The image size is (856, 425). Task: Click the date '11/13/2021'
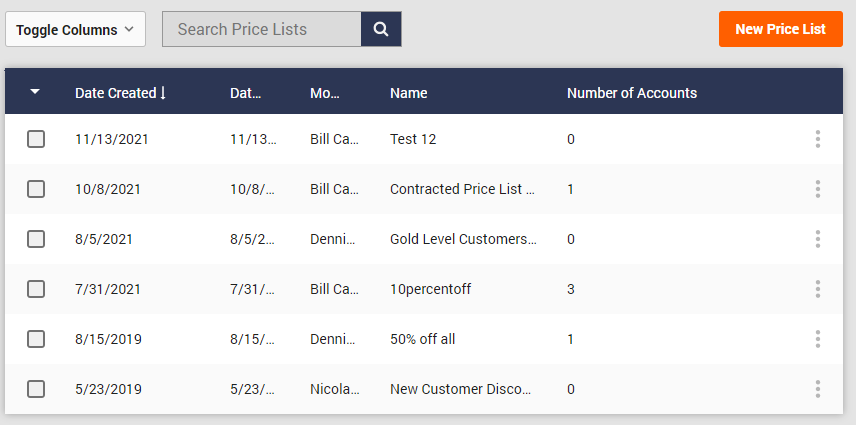(x=111, y=139)
